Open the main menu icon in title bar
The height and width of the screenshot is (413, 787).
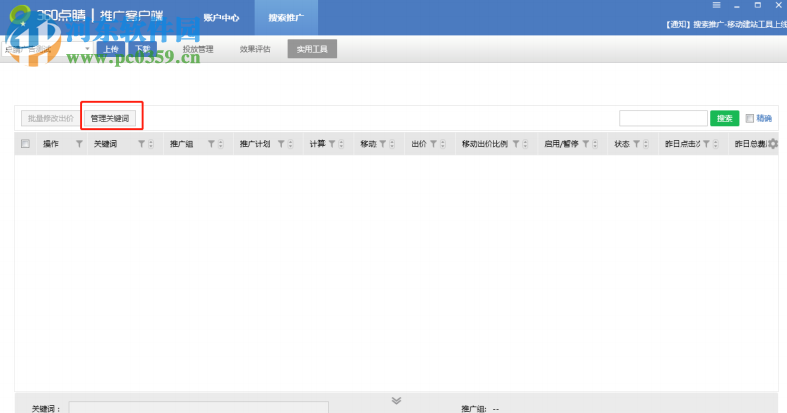coord(716,5)
